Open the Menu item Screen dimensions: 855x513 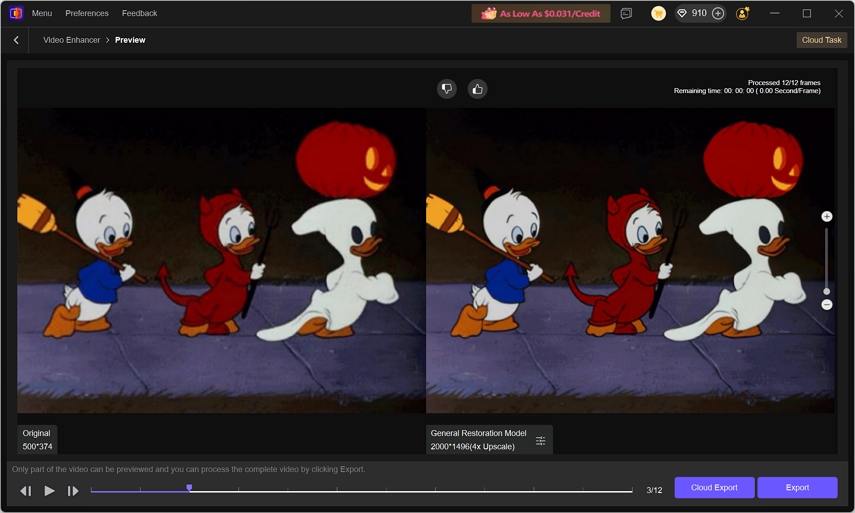(x=42, y=13)
